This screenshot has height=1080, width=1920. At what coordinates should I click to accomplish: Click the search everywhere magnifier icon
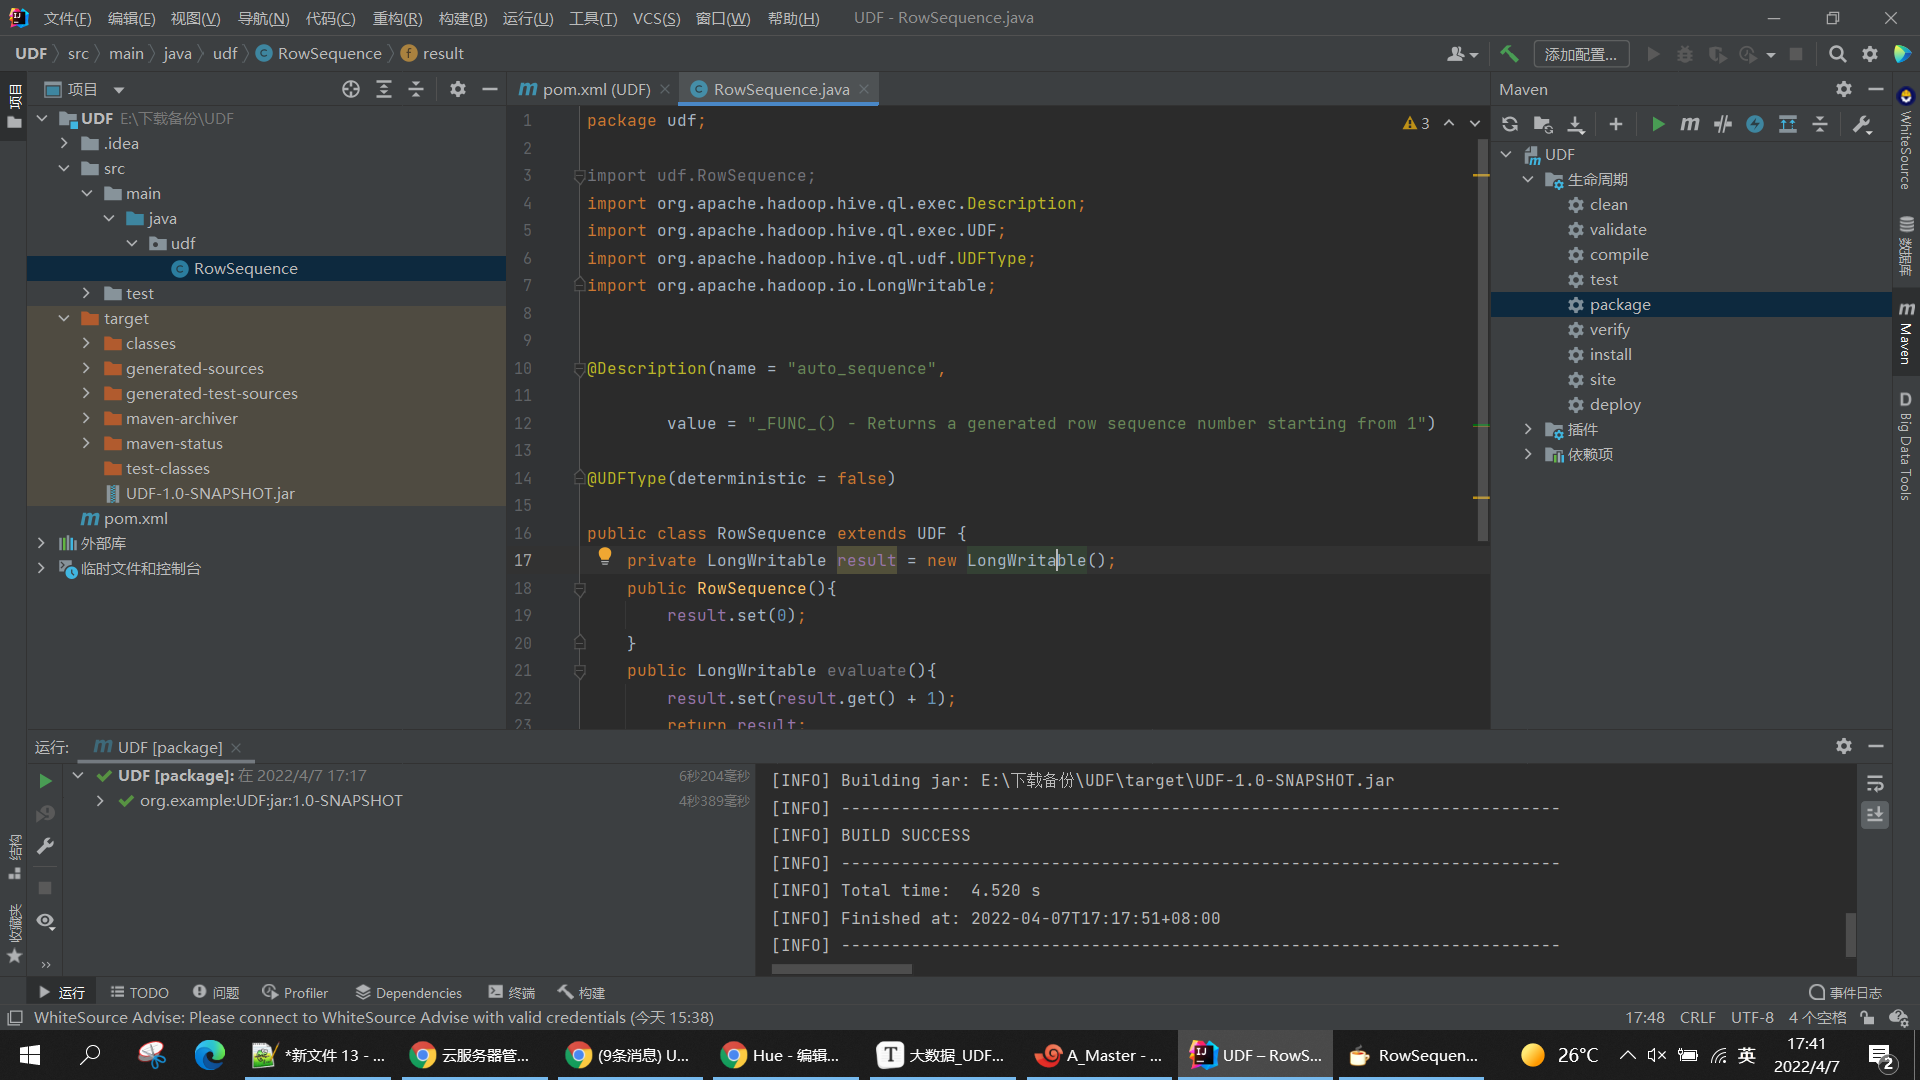(1837, 54)
